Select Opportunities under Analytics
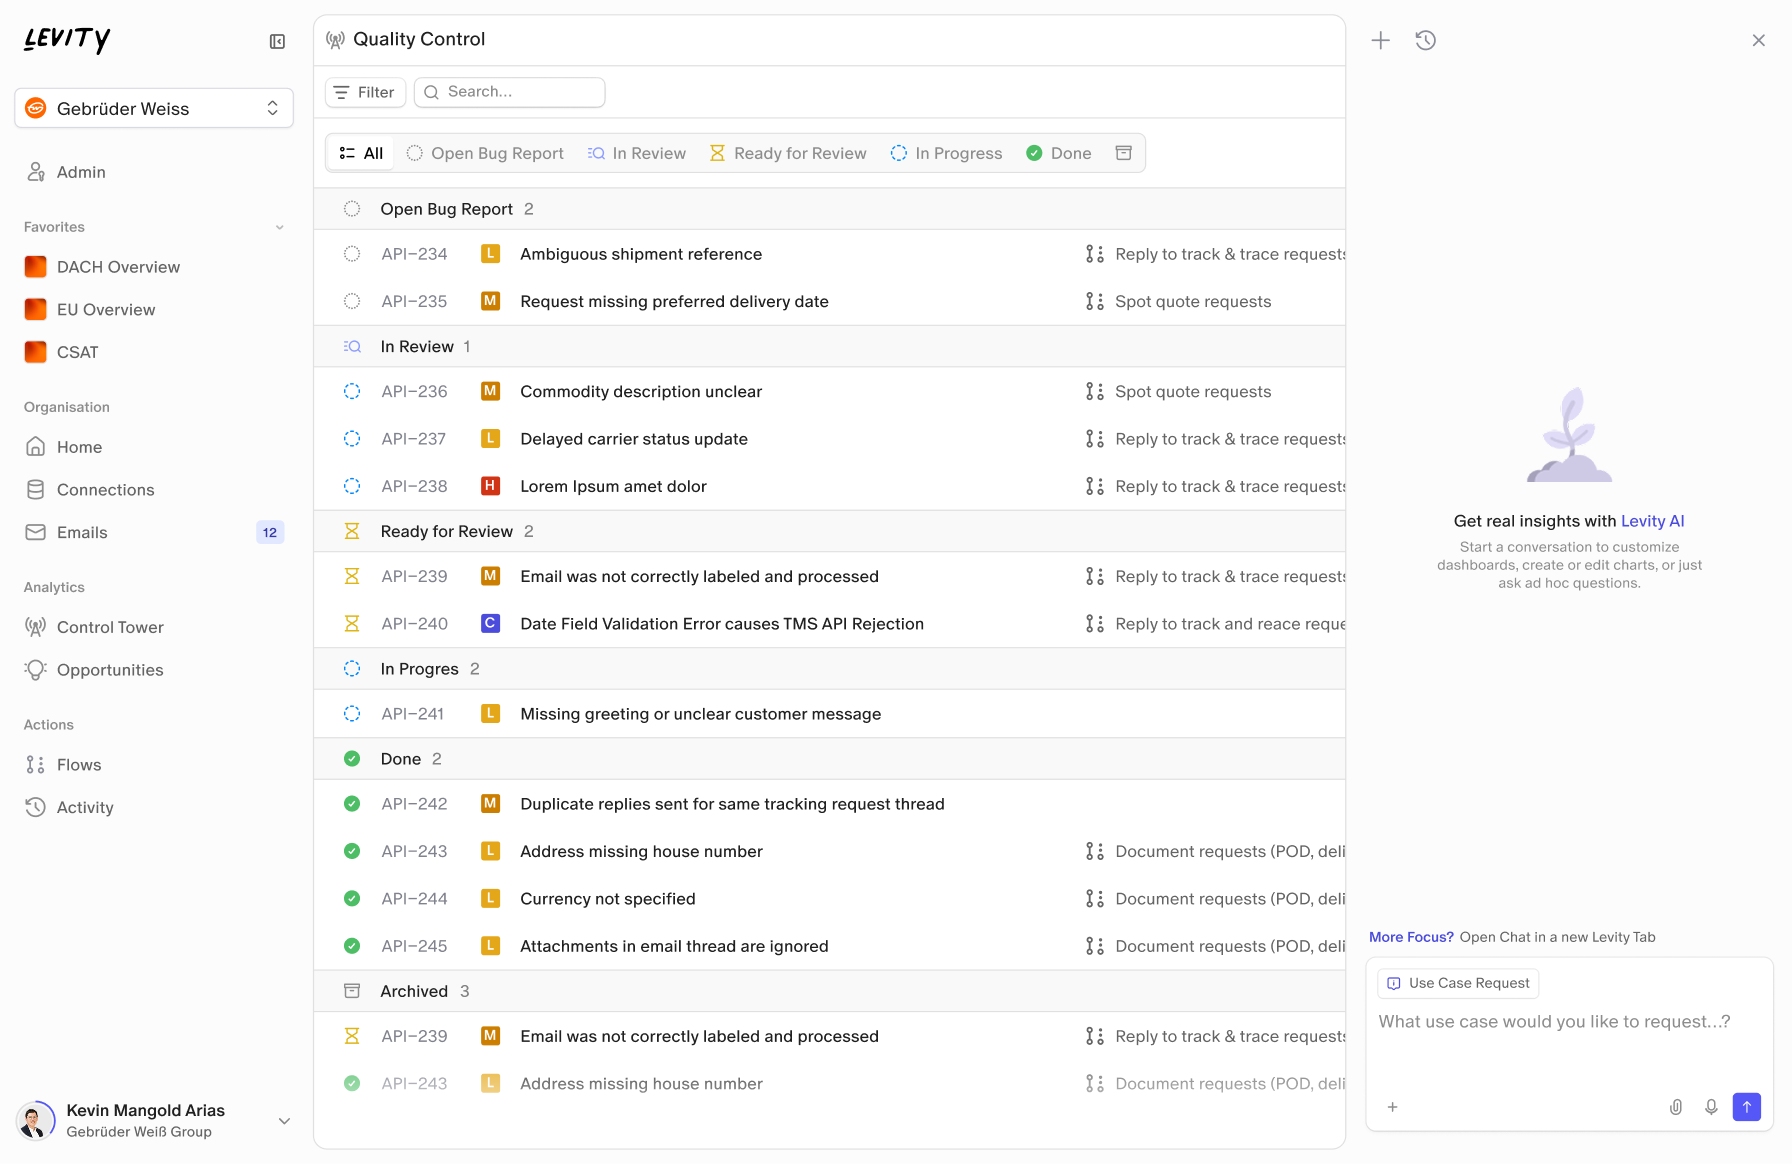 pos(109,670)
